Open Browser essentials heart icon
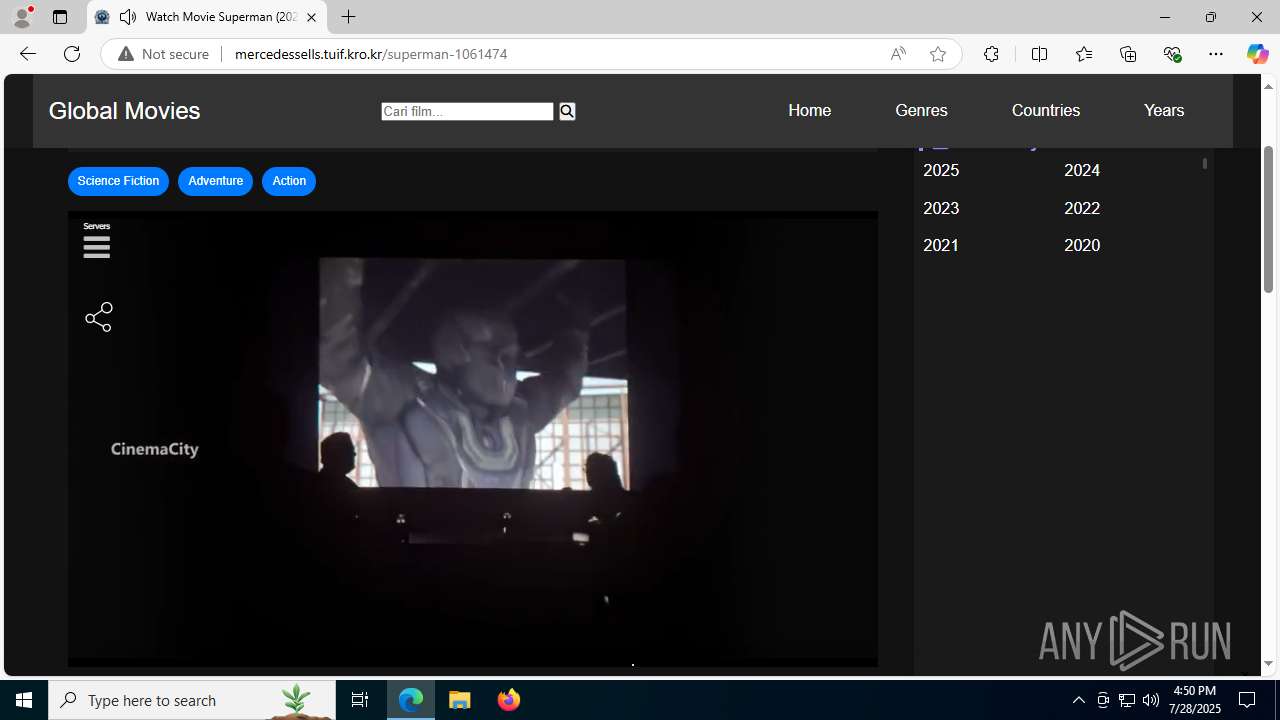This screenshot has width=1280, height=720. pos(1172,54)
